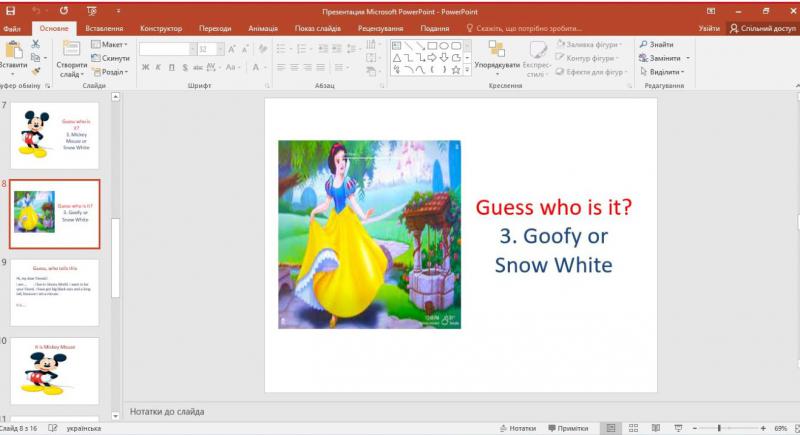Open the Макет layout dropdown

109,44
